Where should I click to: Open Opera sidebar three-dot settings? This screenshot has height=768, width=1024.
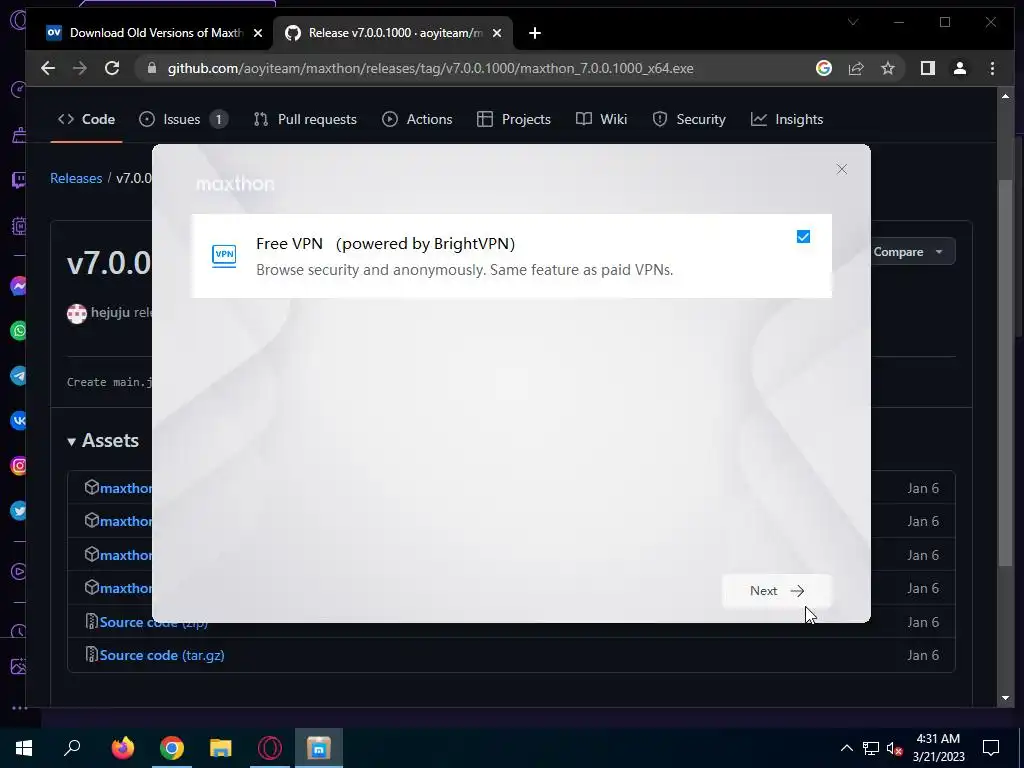18,707
